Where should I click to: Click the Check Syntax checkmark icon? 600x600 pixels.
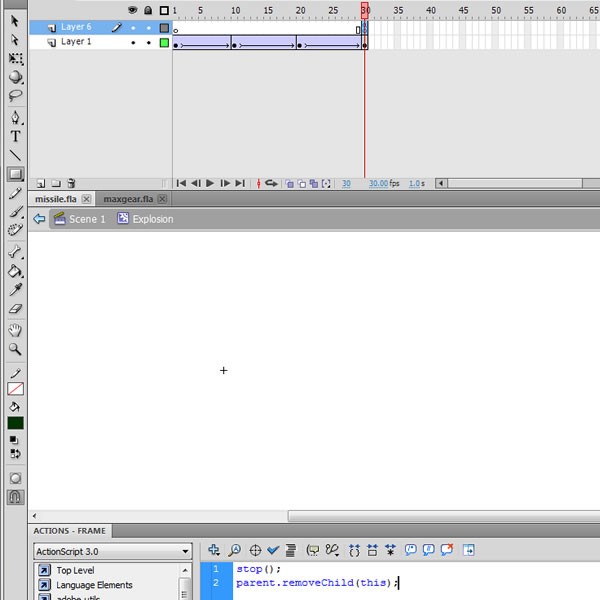tap(273, 550)
